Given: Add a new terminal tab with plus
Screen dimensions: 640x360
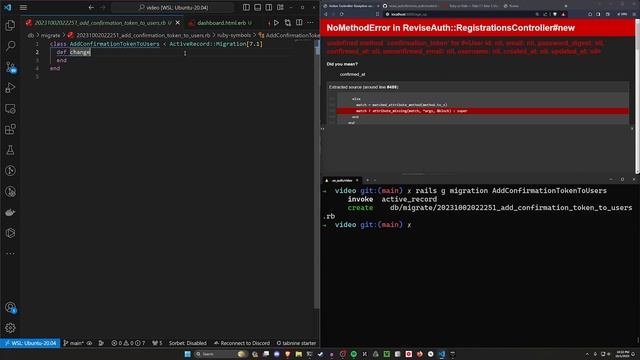Looking at the screenshot, I should click(x=367, y=180).
